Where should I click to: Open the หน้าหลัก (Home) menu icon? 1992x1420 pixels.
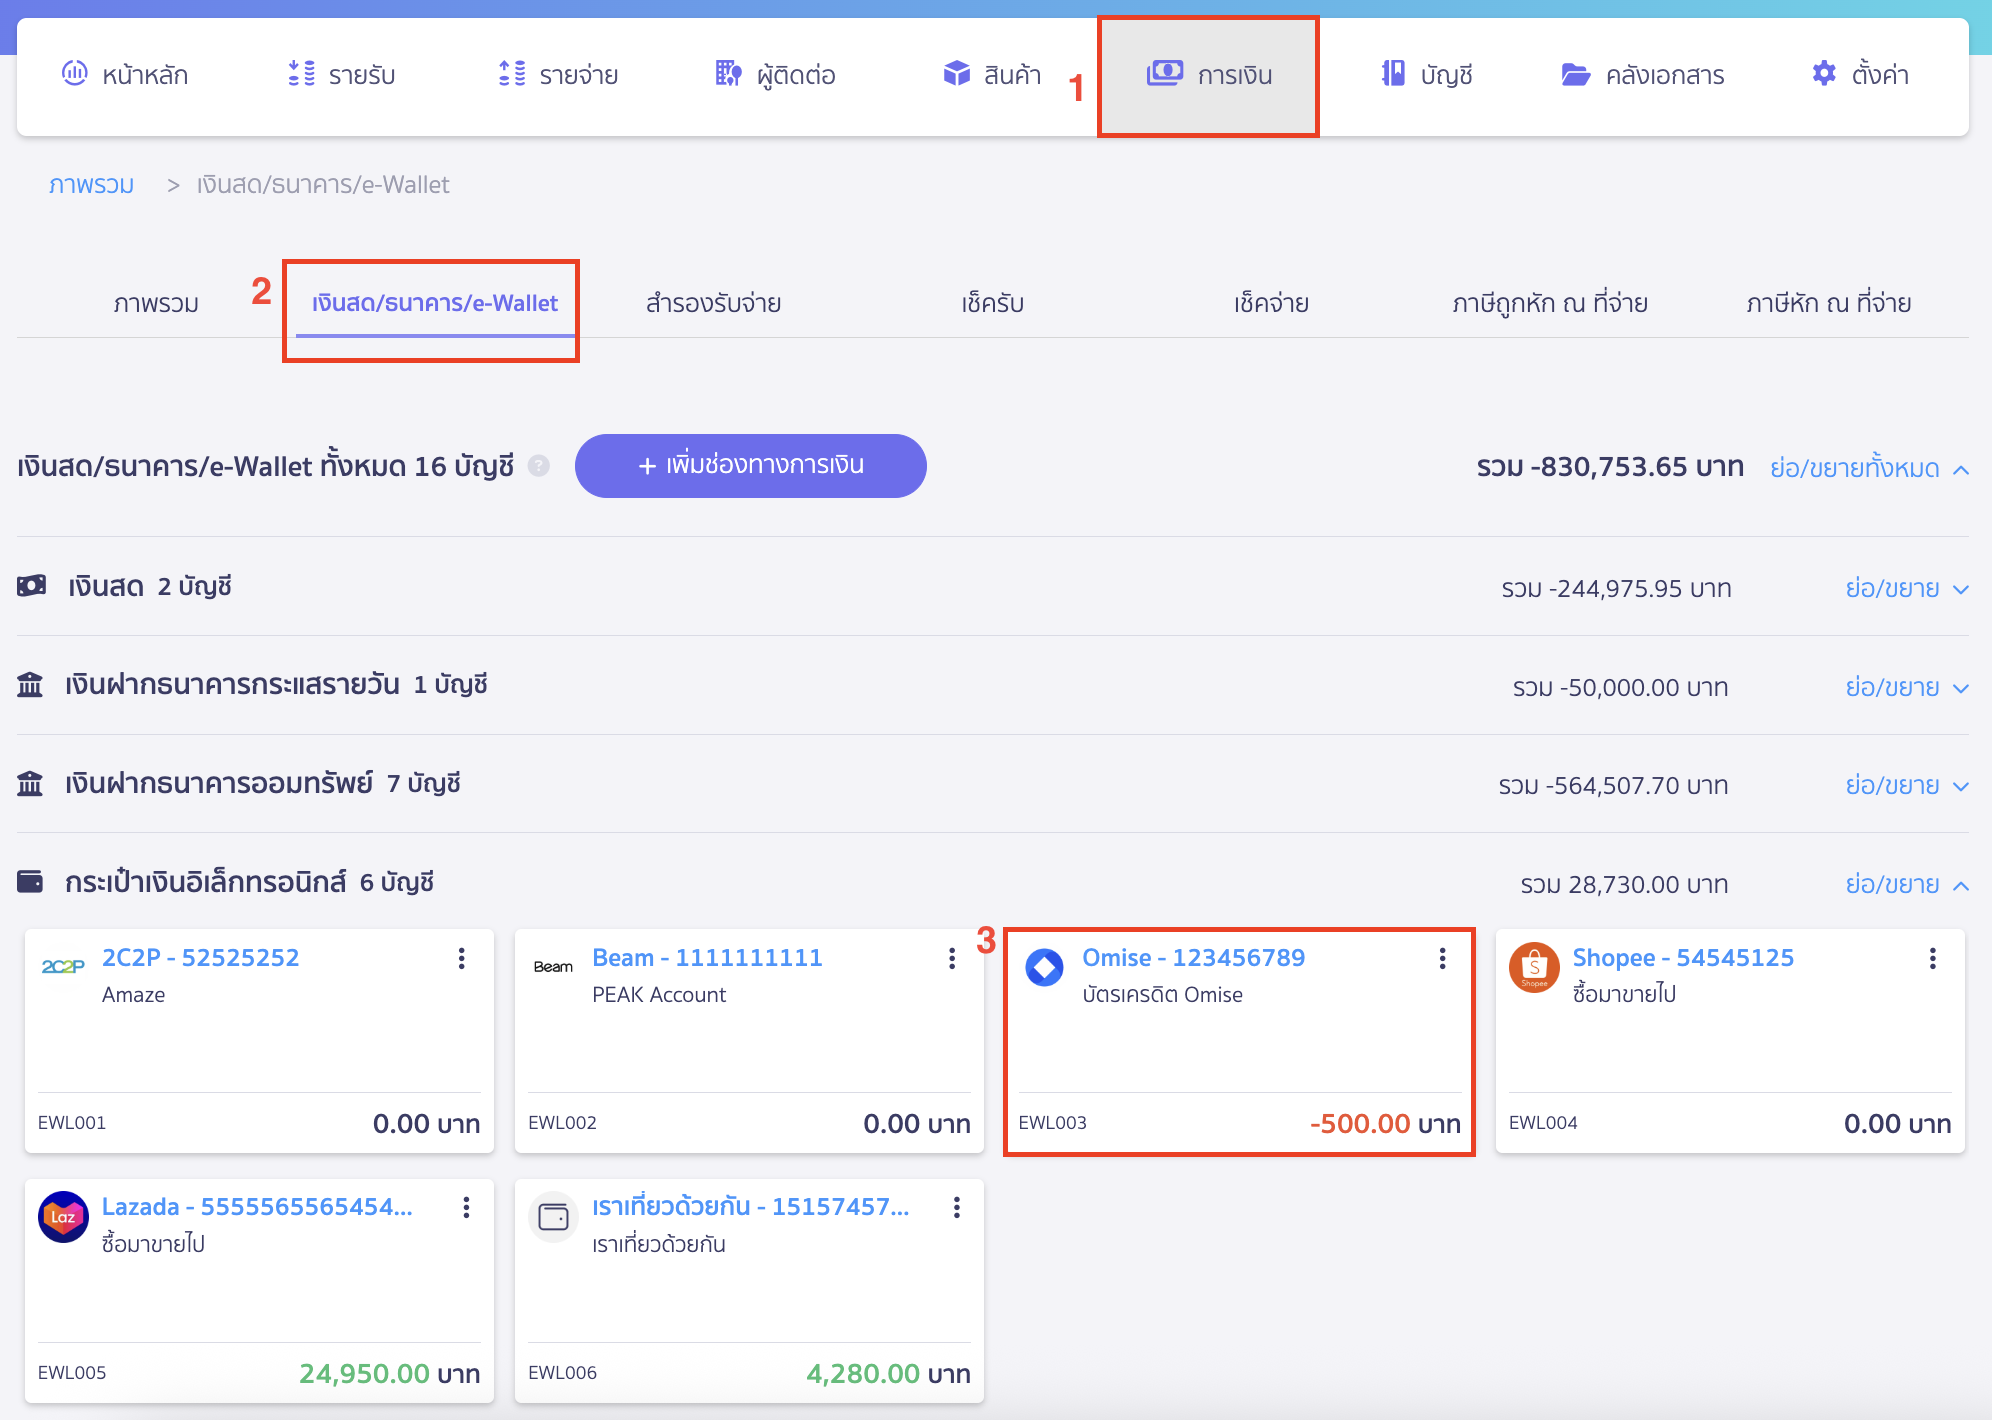click(72, 74)
